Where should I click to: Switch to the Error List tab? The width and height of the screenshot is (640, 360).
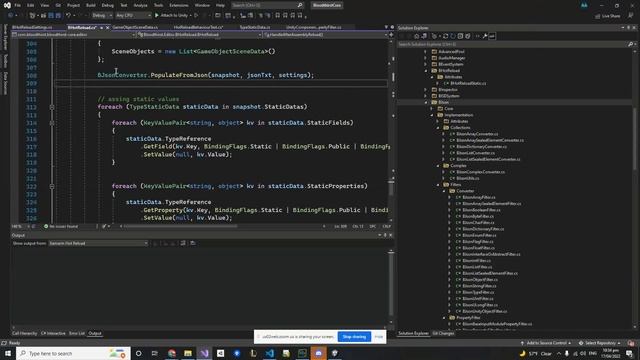tap(77, 333)
